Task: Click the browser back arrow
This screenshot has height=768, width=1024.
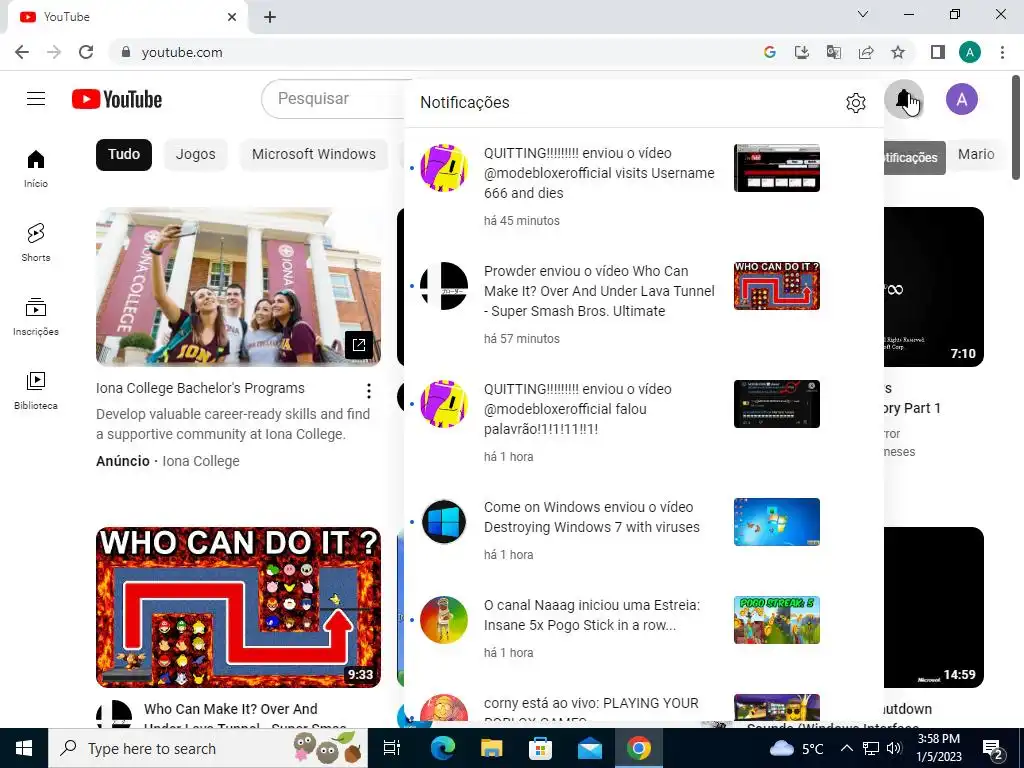Action: point(22,52)
